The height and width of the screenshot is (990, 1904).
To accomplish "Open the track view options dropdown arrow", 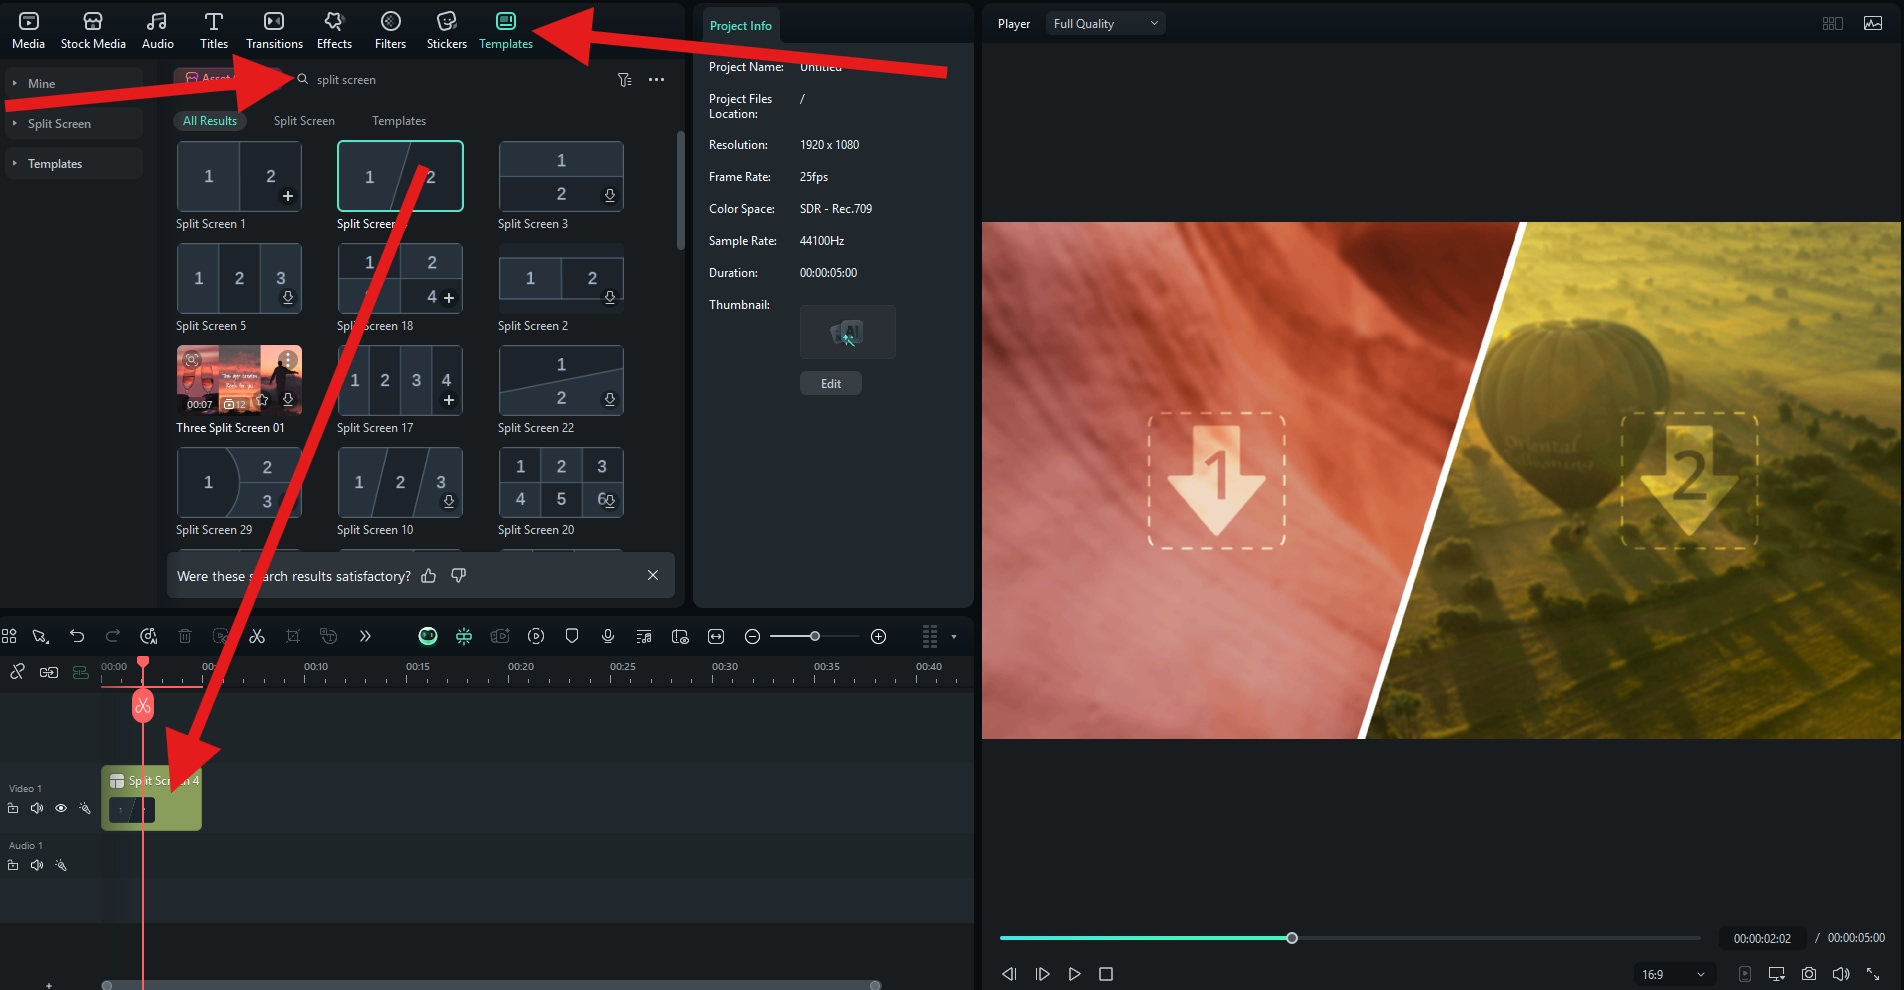I will (954, 637).
